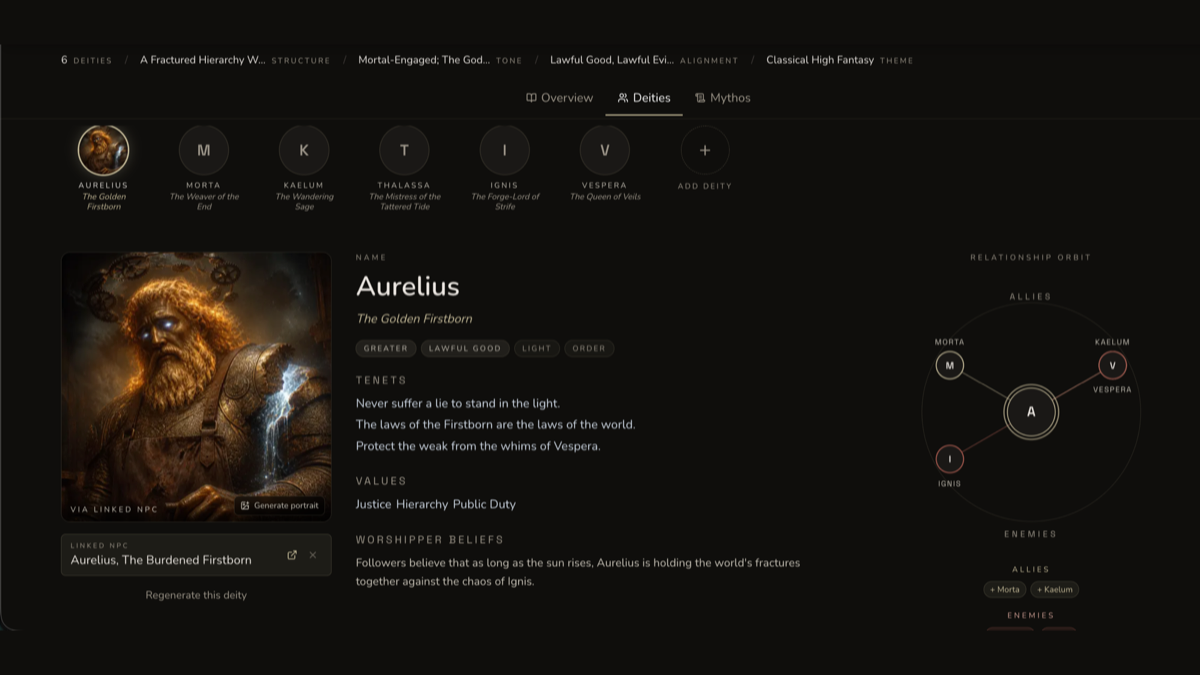The width and height of the screenshot is (1200, 675).
Task: Click 'Classical High Fantasy' theme summary
Action: pos(840,60)
